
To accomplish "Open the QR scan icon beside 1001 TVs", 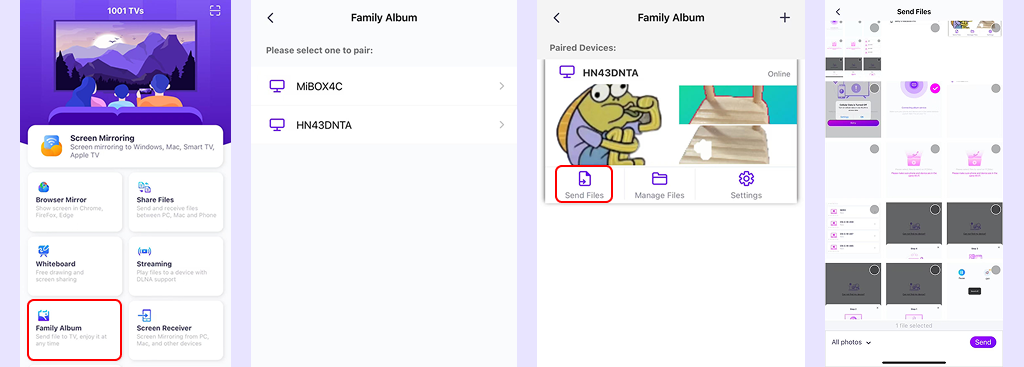I will [x=215, y=10].
